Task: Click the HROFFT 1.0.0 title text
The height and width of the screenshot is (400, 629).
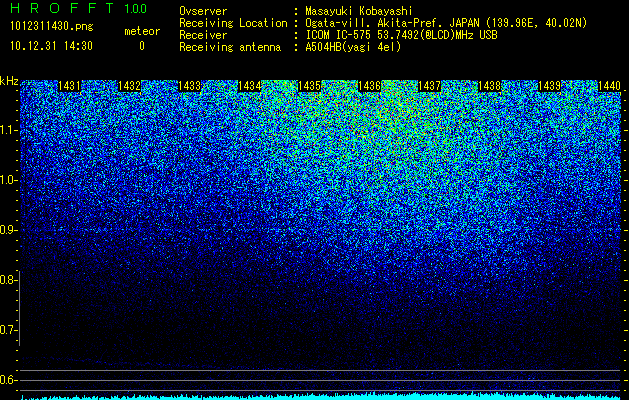Action: tap(78, 8)
